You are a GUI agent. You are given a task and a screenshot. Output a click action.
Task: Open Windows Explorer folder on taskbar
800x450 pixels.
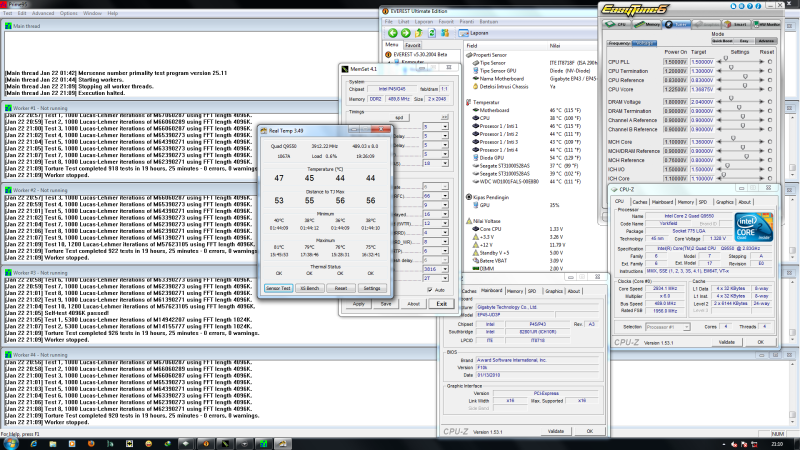point(53,444)
